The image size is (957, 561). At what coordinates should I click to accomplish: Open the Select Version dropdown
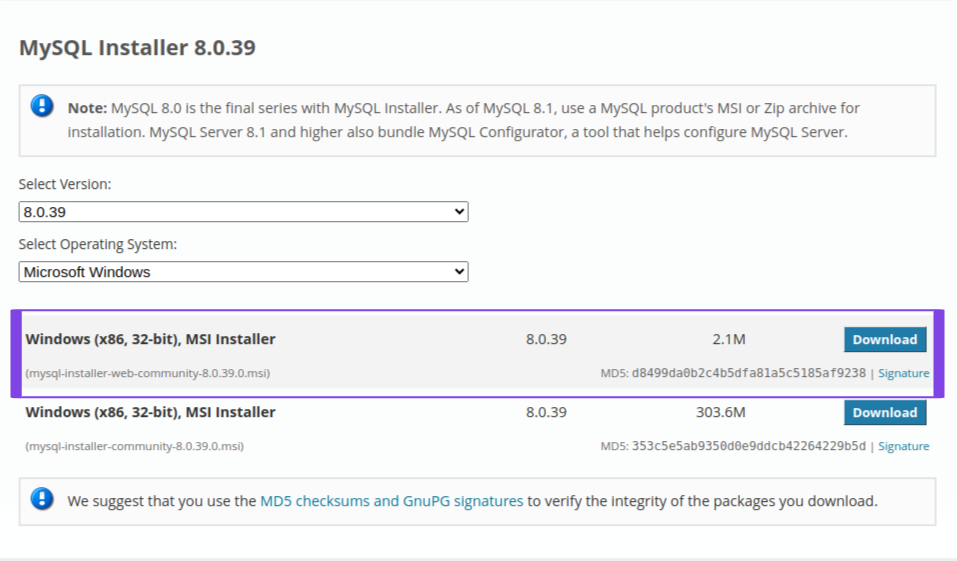pos(243,212)
